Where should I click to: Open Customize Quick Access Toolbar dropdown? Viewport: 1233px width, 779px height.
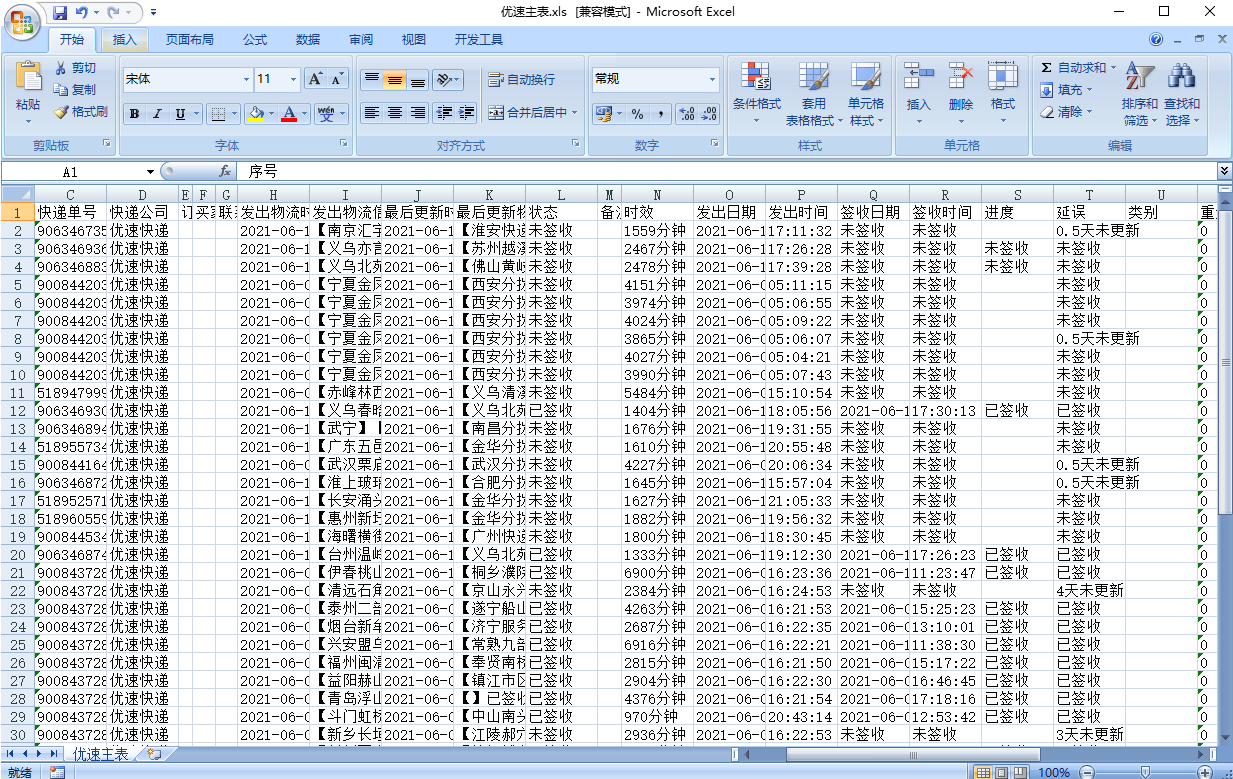152,13
